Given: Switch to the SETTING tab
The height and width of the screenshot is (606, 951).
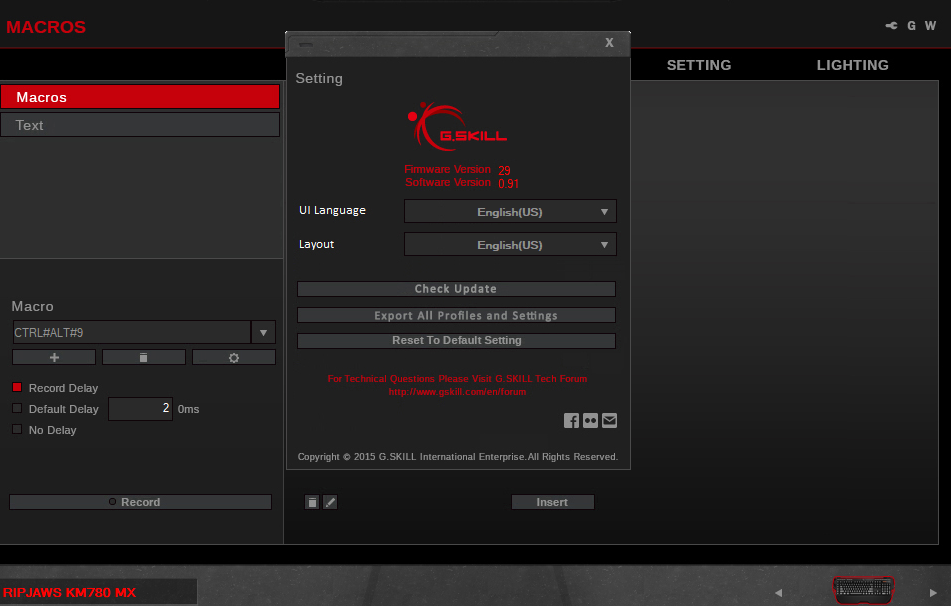Looking at the screenshot, I should point(699,65).
